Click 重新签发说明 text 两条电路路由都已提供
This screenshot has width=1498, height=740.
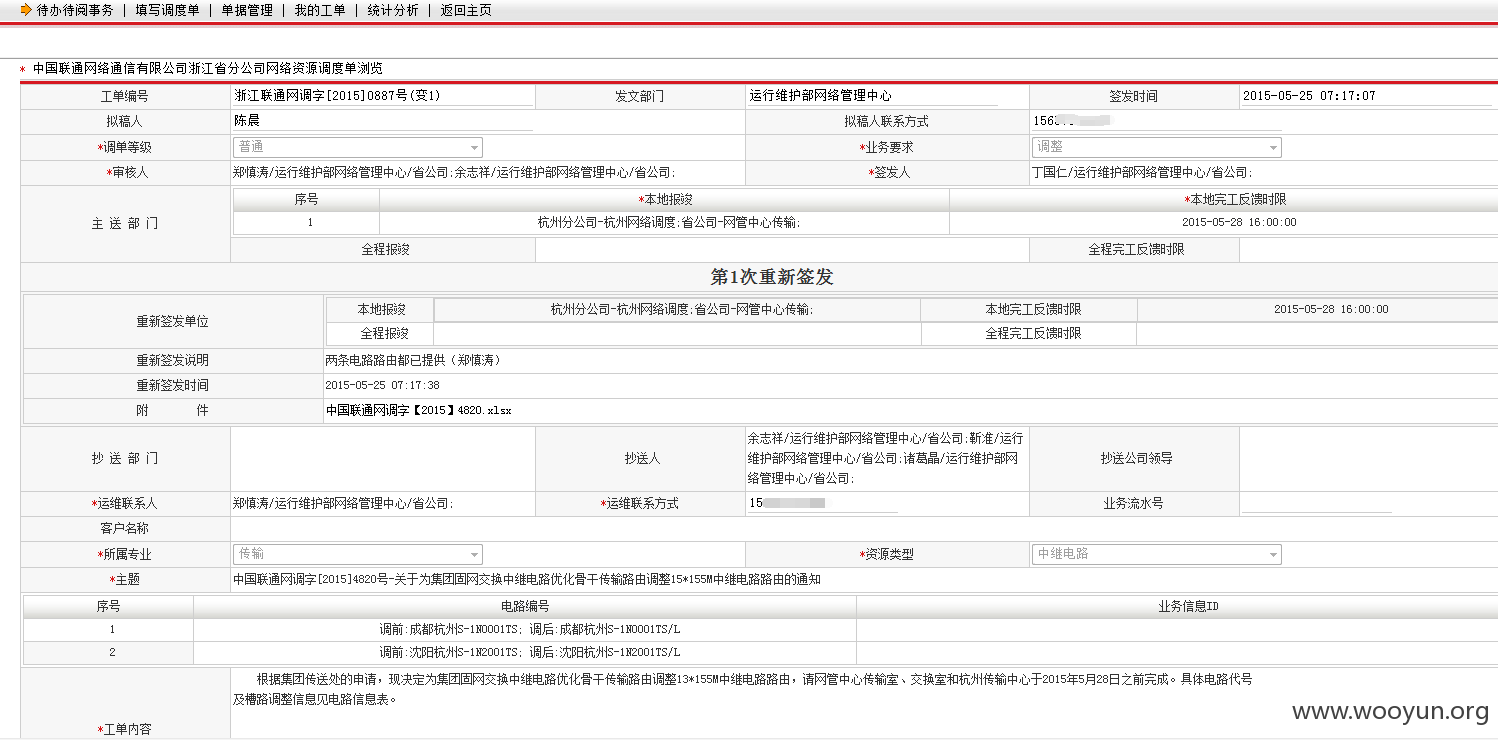[x=412, y=360]
